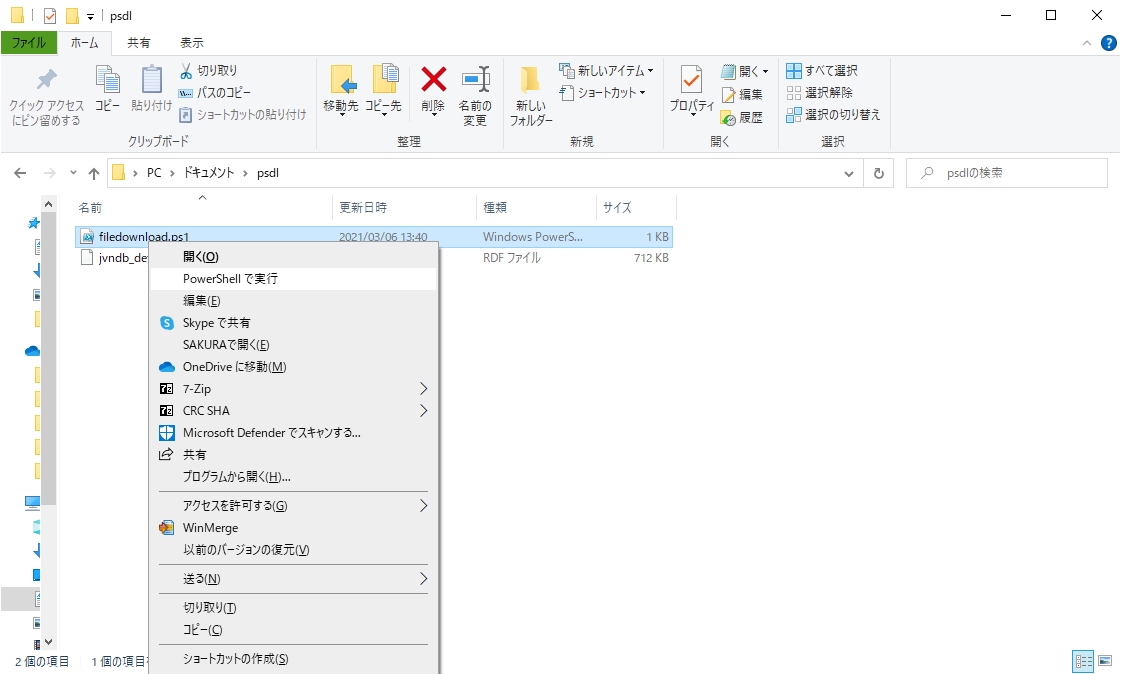Image resolution: width=1121 pixels, height=674 pixels.
Task: Choose Copy (コピー) in the context menu
Action: pos(293,630)
